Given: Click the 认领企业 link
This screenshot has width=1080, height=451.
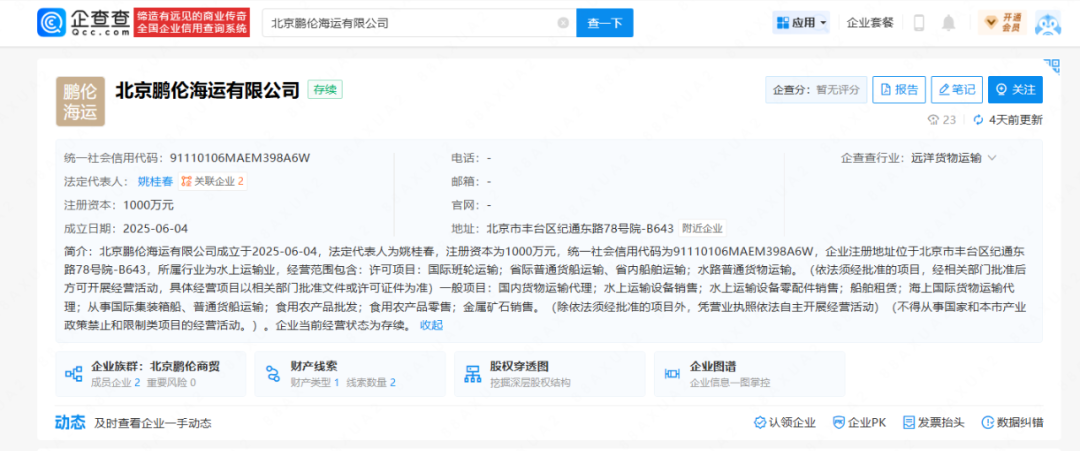Looking at the screenshot, I should tap(785, 423).
